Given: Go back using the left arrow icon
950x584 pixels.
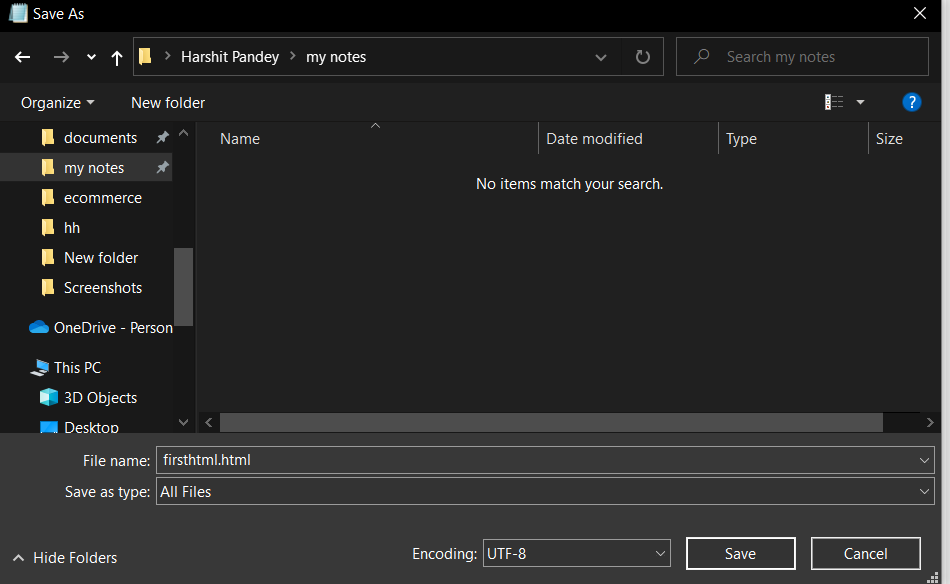Looking at the screenshot, I should 22,57.
